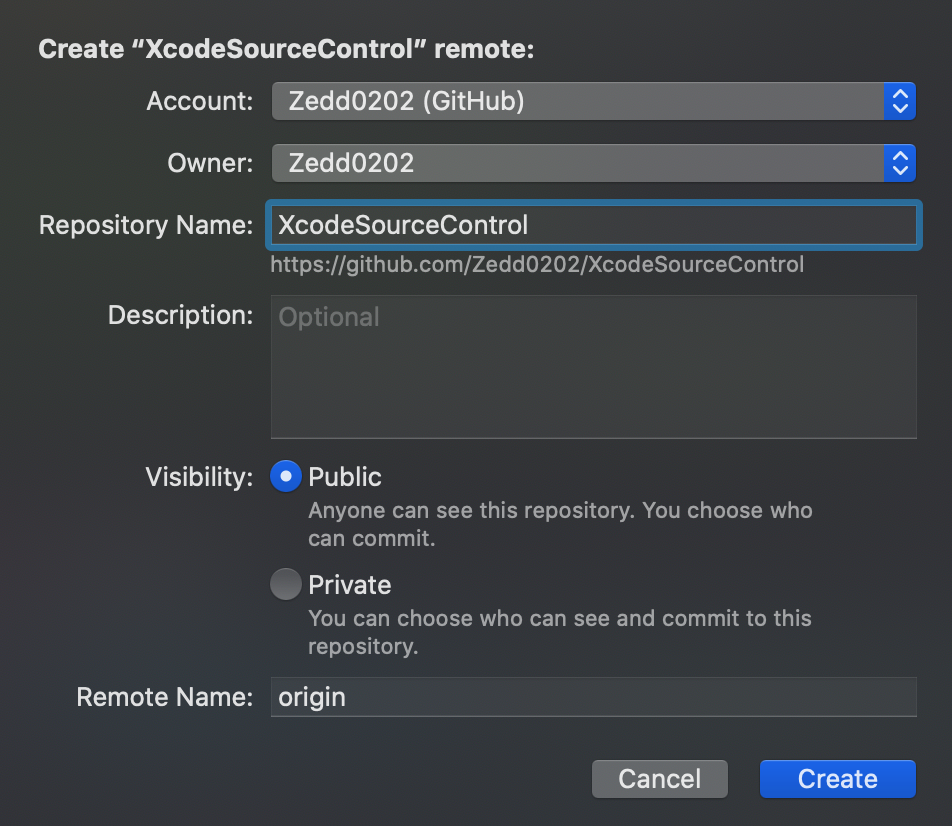The width and height of the screenshot is (952, 826).
Task: Open the Owner dropdown showing Zedd0202
Action: click(x=593, y=163)
